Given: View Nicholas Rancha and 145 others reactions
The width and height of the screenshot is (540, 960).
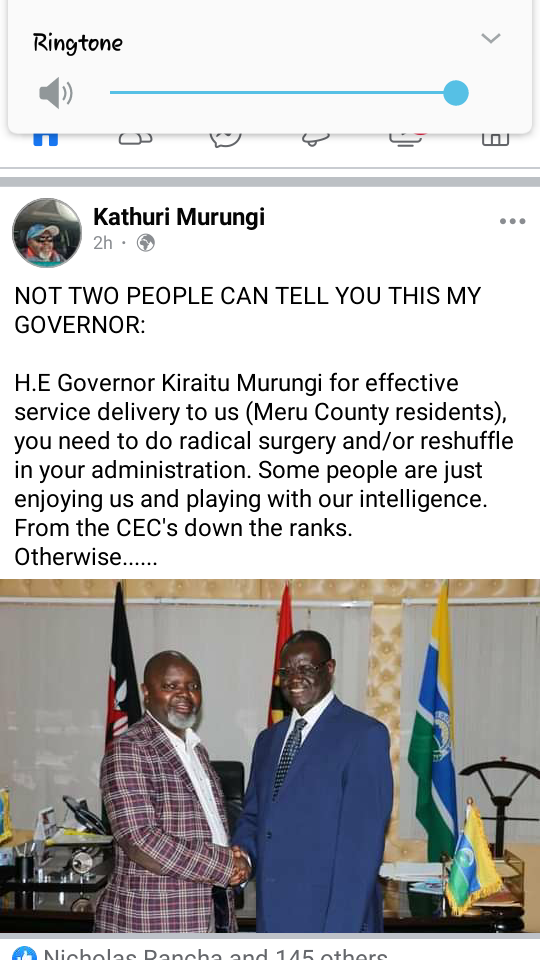Looking at the screenshot, I should [215, 954].
